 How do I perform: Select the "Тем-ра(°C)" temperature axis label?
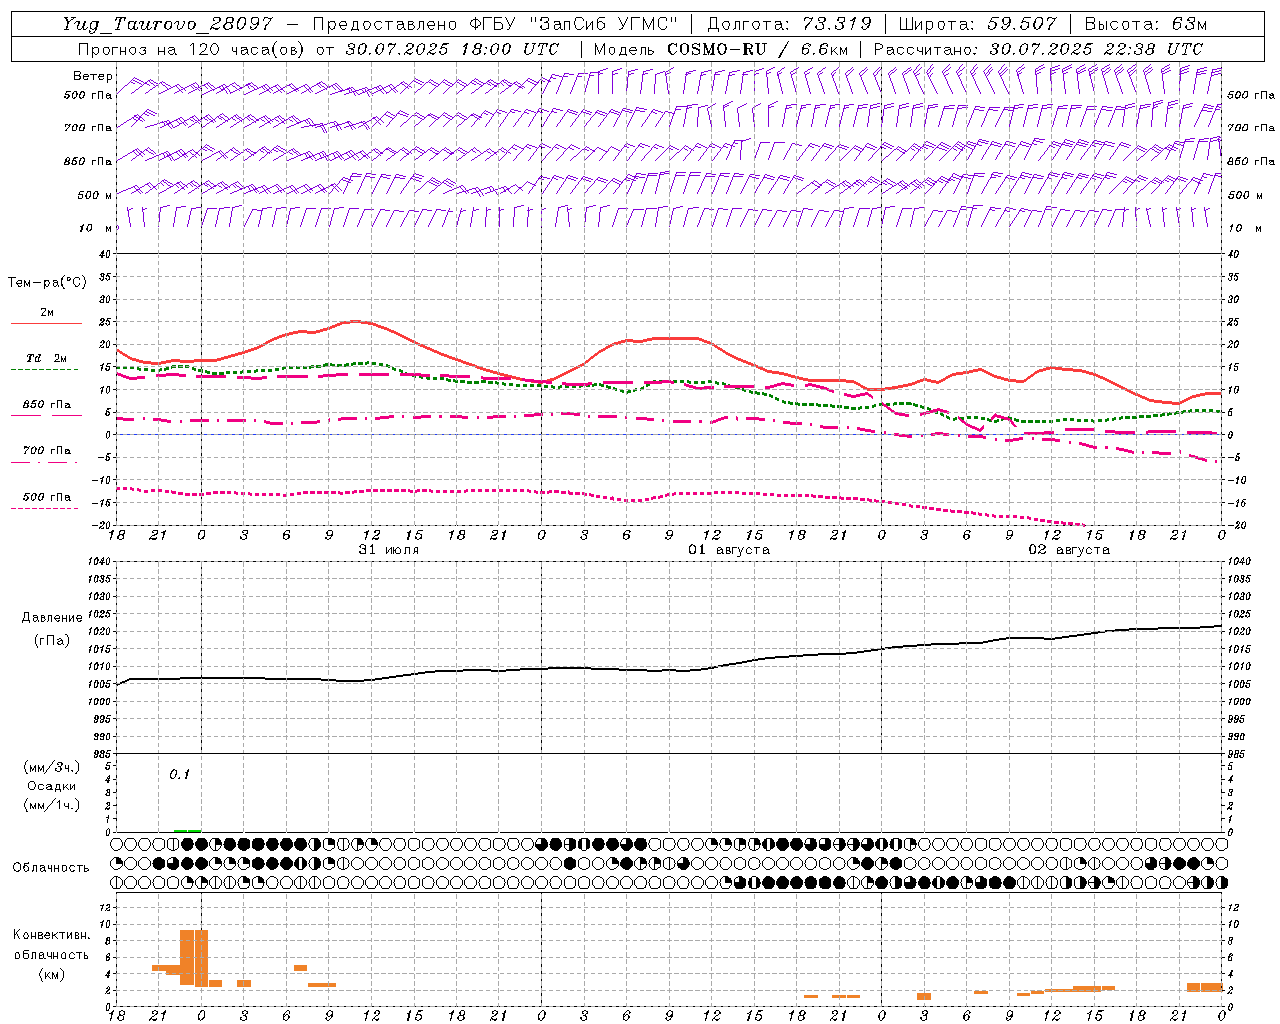pyautogui.click(x=47, y=283)
